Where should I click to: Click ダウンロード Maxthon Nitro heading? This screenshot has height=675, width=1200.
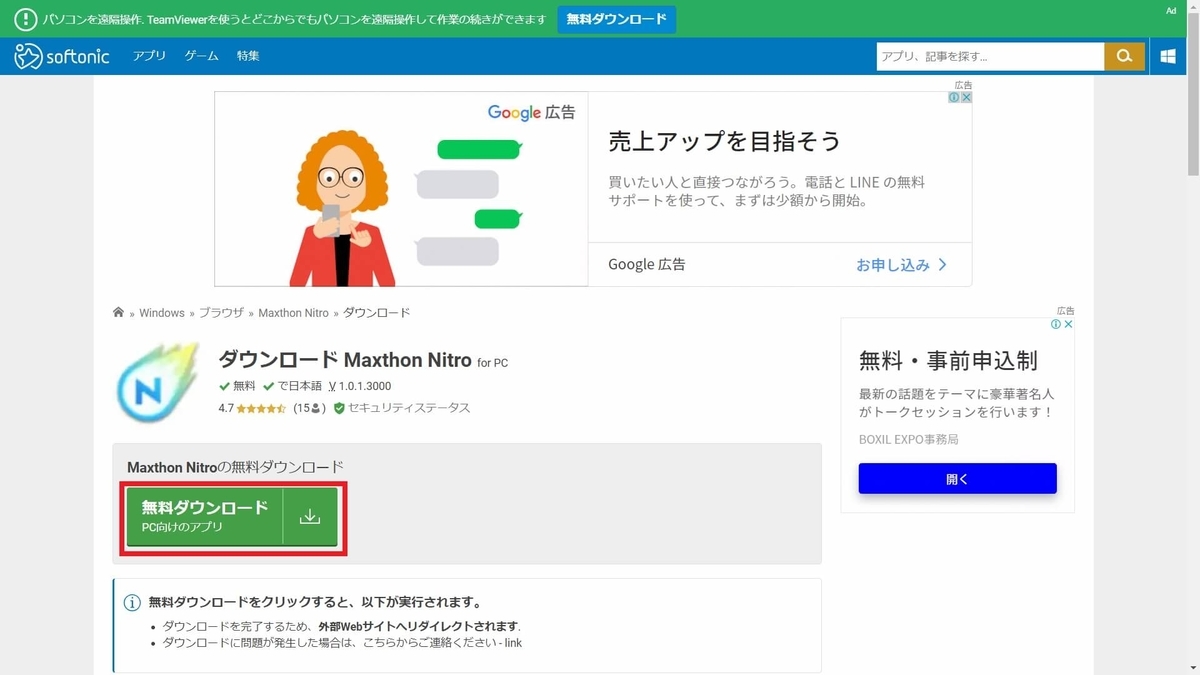pos(345,360)
